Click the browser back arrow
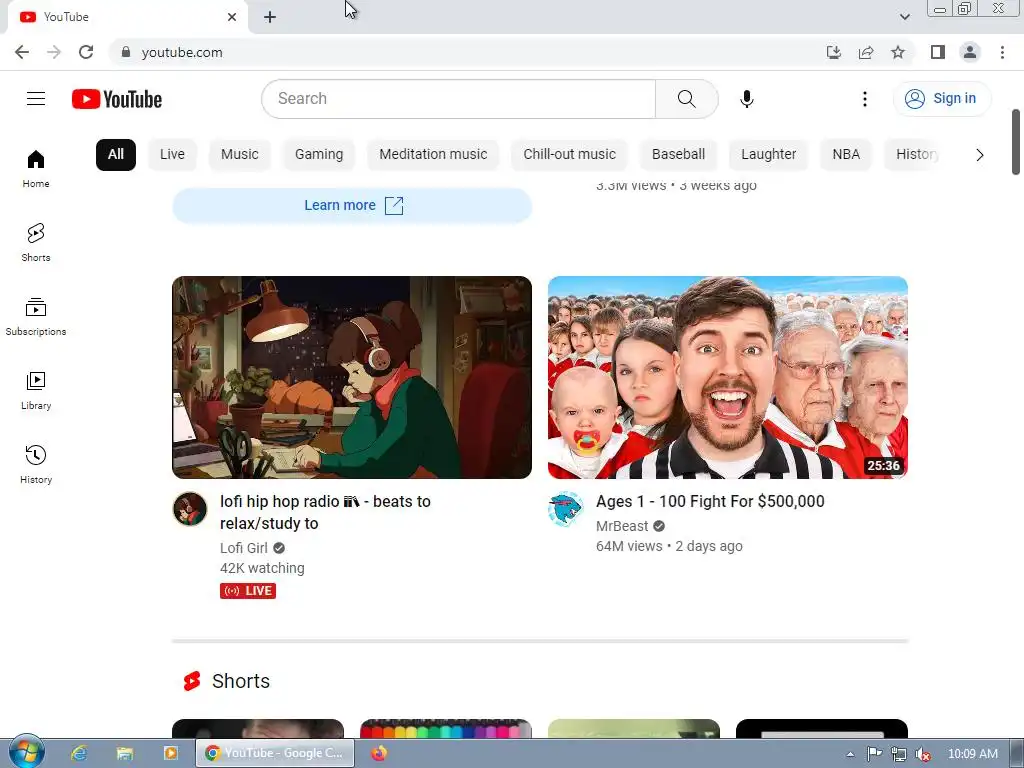 (22, 52)
